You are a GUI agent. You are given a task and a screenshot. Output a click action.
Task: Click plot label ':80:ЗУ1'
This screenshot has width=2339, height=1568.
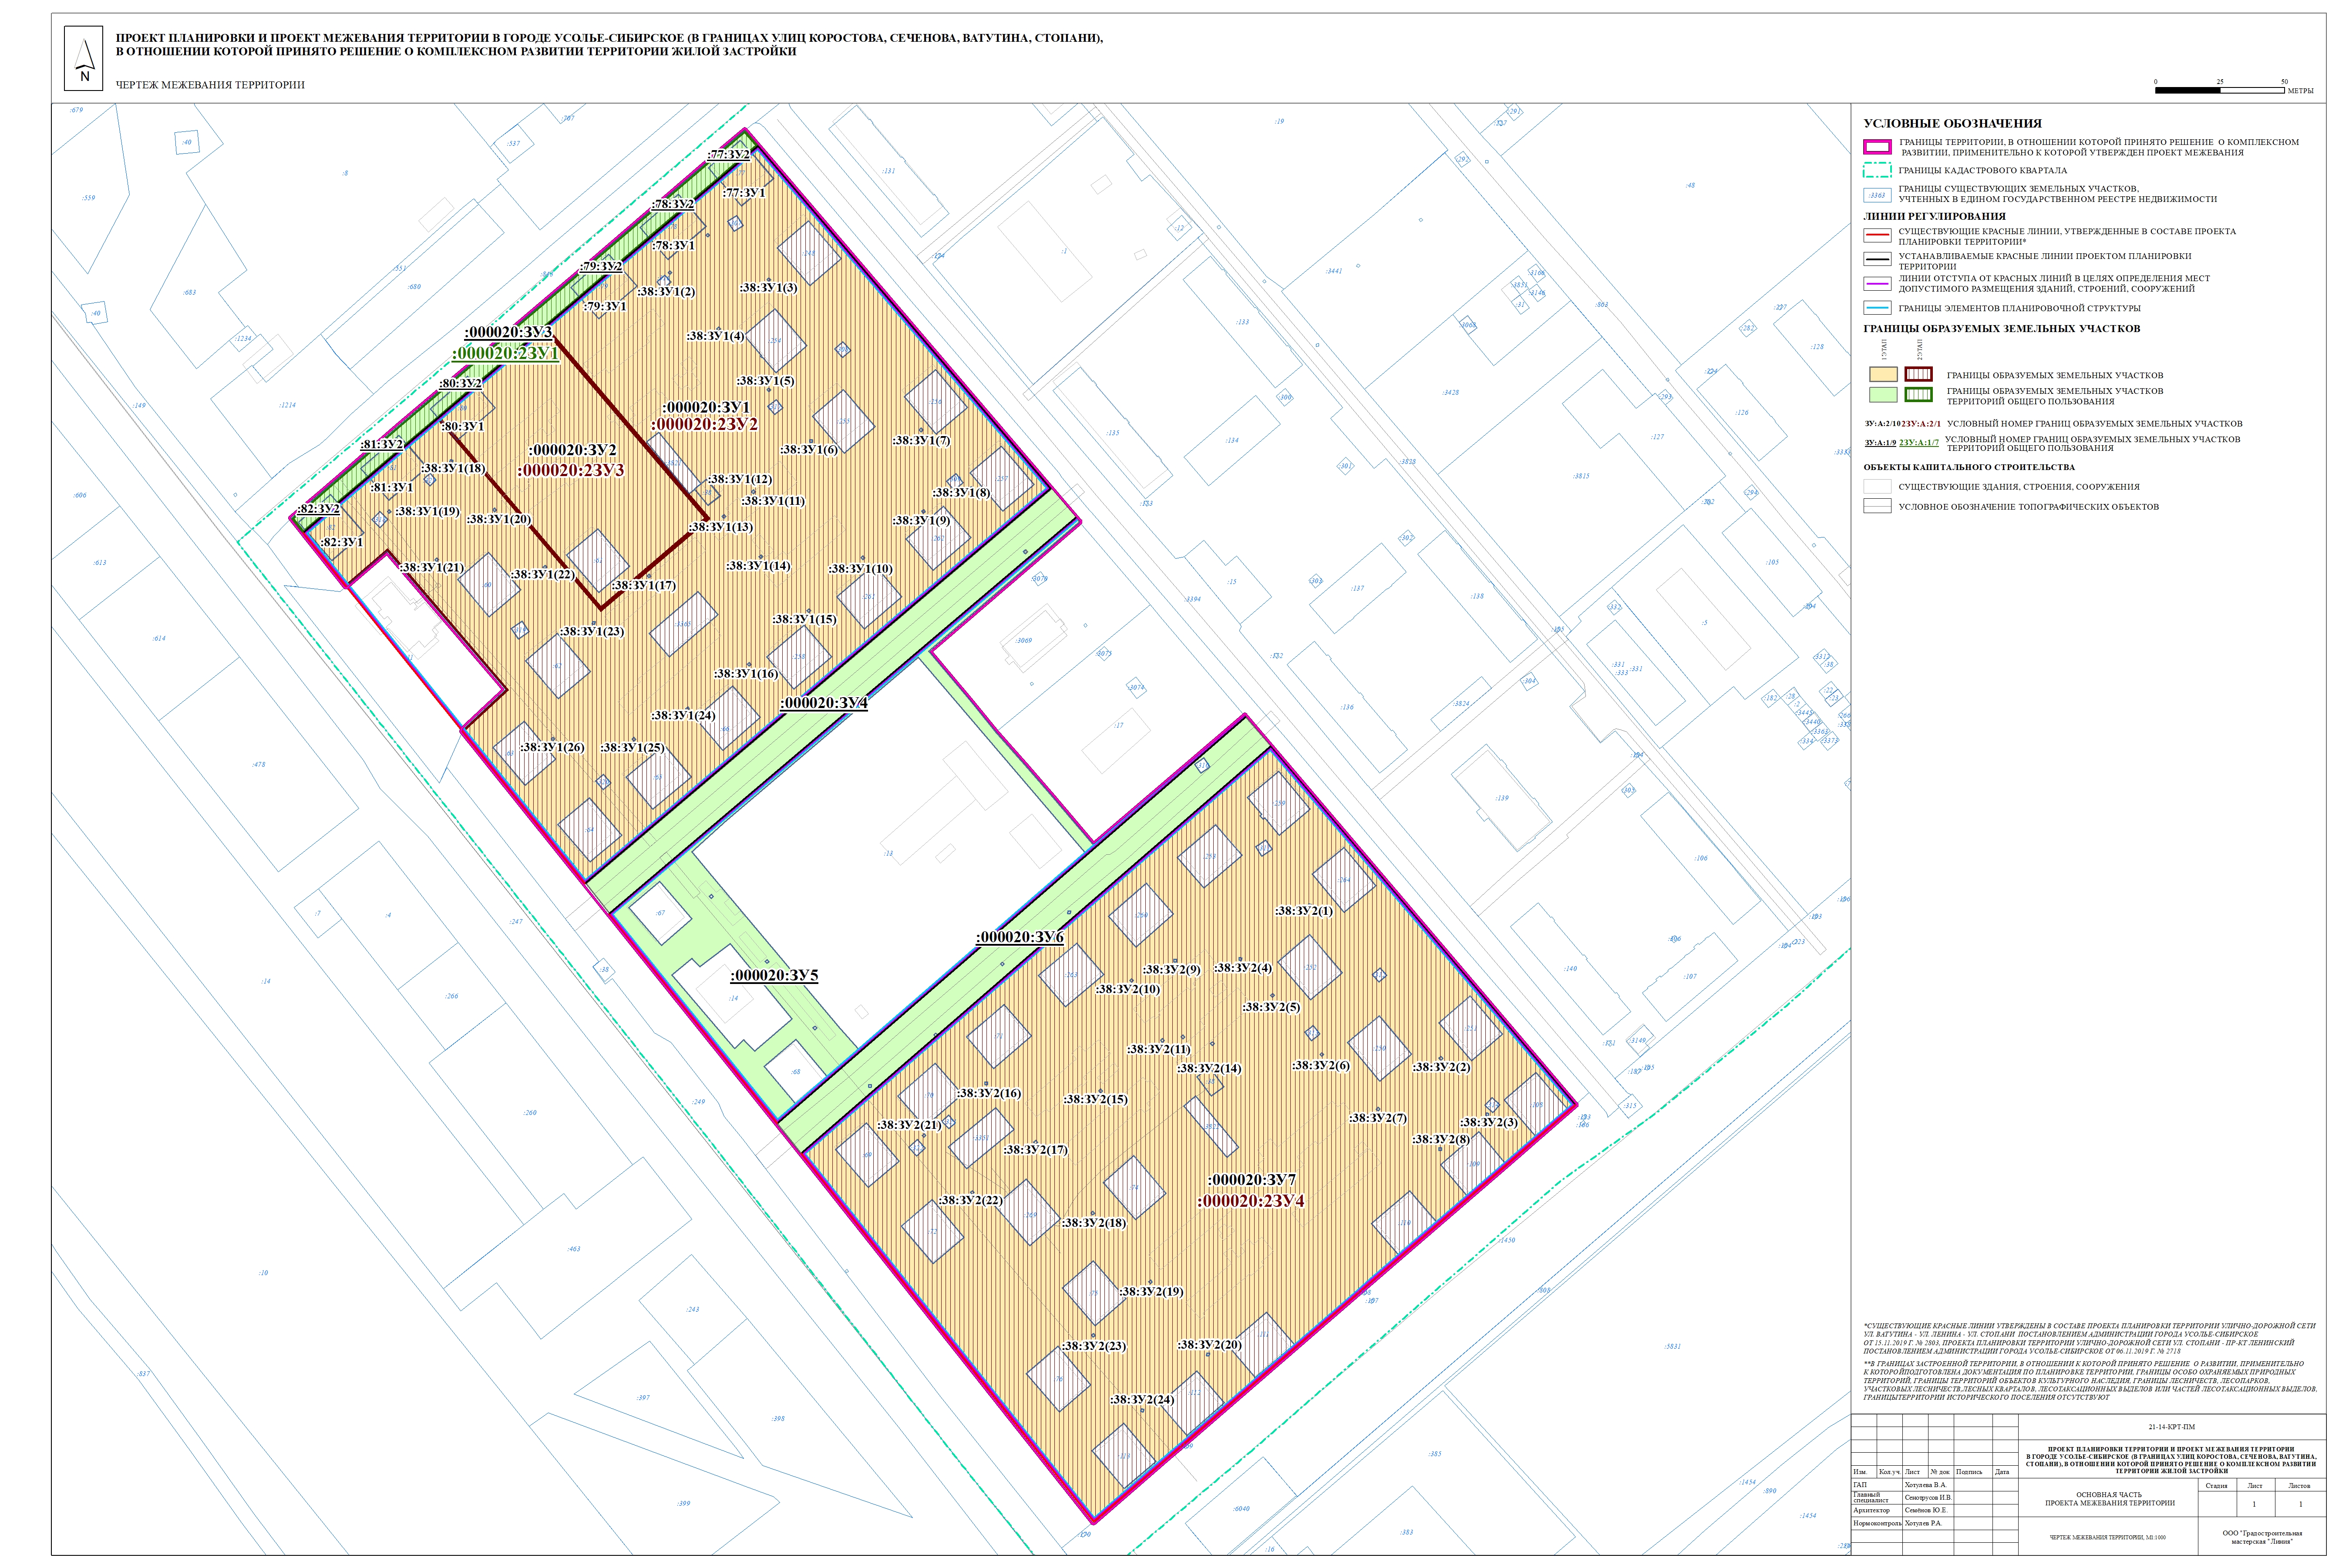(463, 426)
